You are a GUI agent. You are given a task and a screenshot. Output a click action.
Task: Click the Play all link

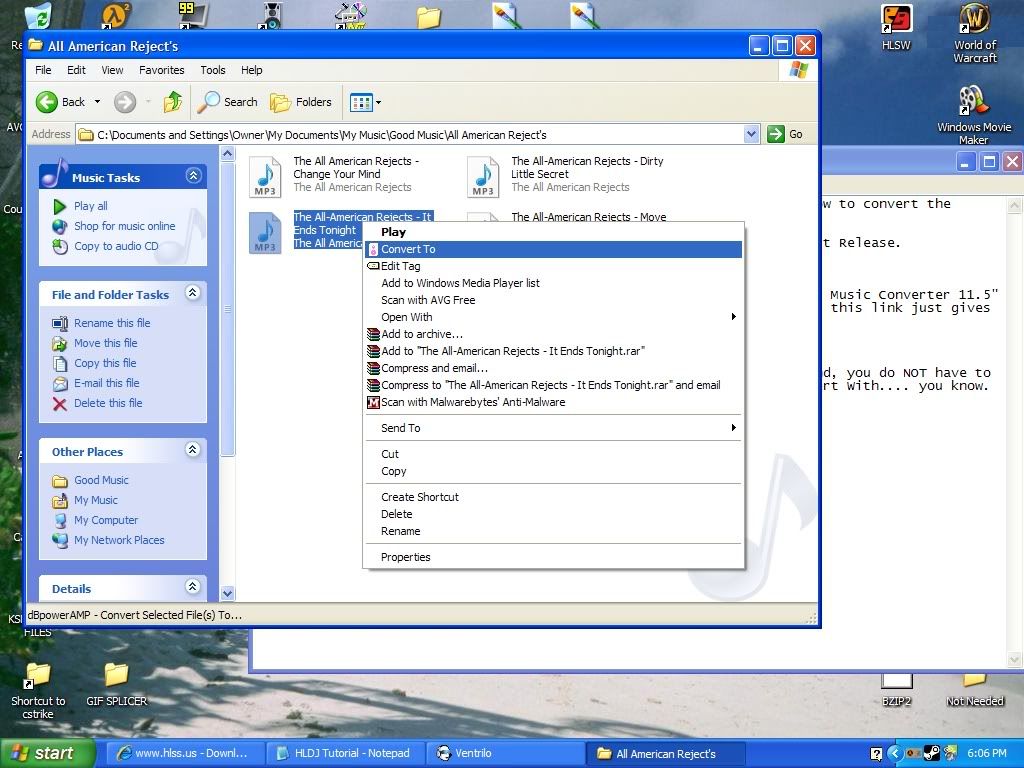pyautogui.click(x=90, y=206)
